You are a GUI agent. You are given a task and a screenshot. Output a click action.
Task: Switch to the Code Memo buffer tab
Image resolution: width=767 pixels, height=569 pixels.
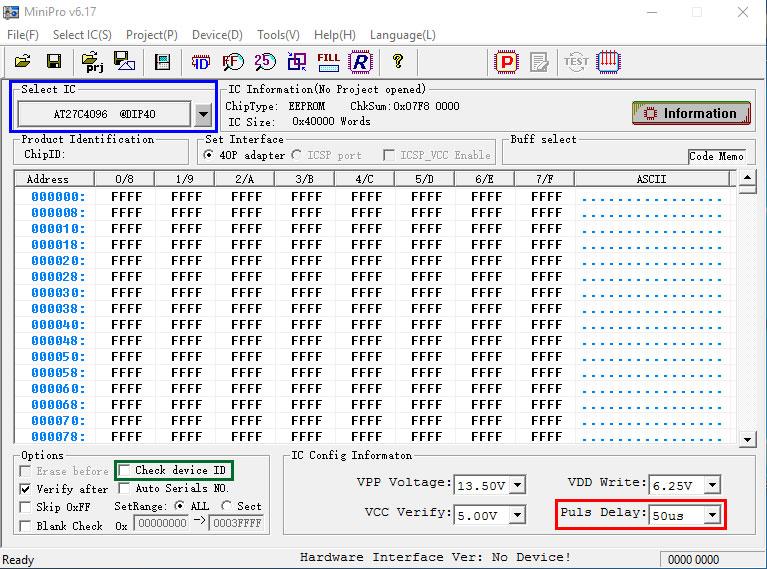tap(716, 156)
